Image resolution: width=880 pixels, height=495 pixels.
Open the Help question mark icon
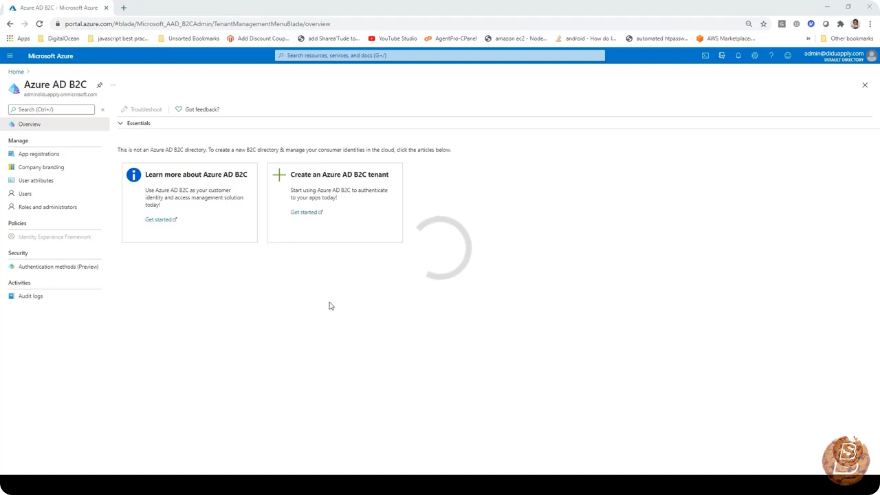click(771, 56)
